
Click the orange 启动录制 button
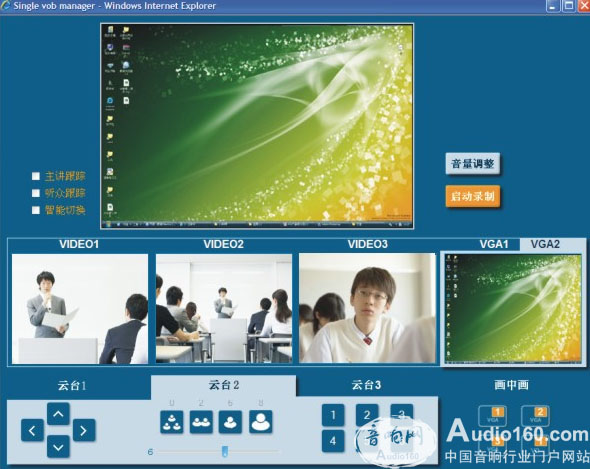click(473, 196)
